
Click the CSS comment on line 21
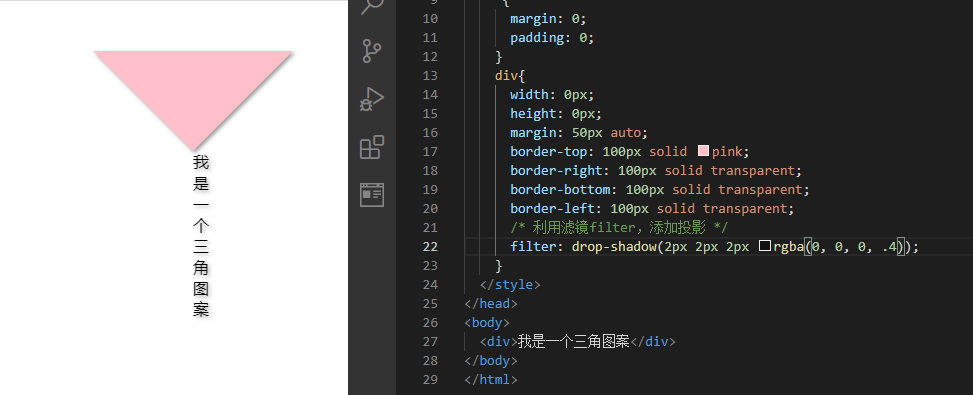coord(619,228)
